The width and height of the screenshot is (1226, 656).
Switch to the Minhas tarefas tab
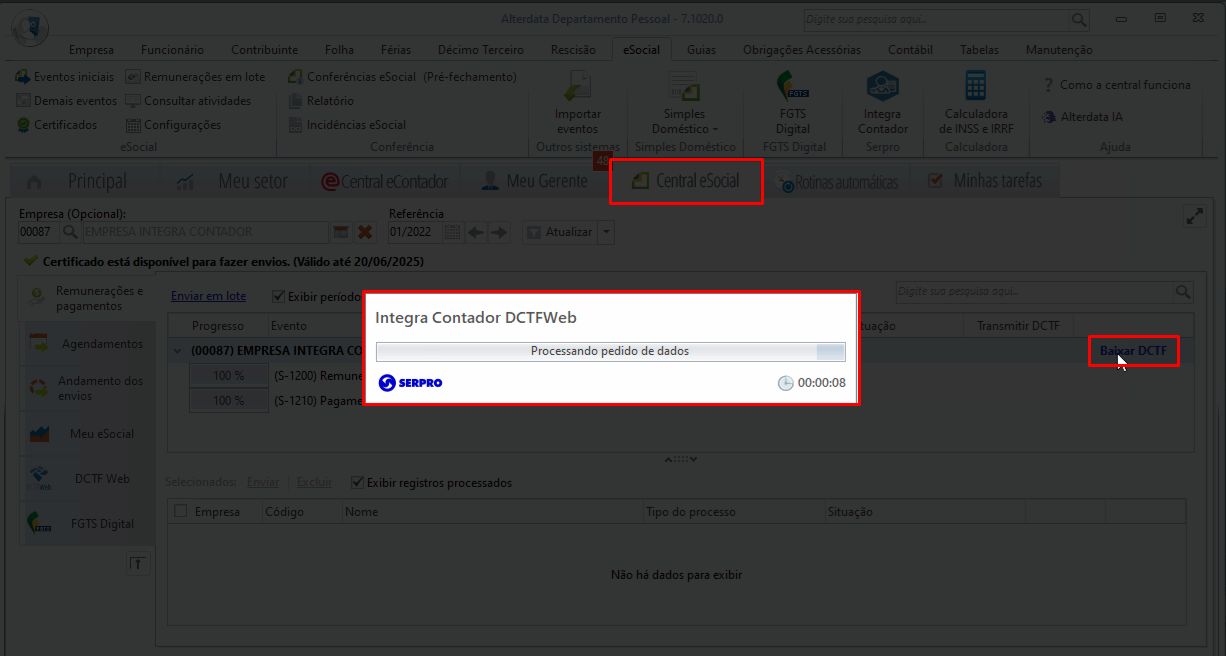[985, 181]
